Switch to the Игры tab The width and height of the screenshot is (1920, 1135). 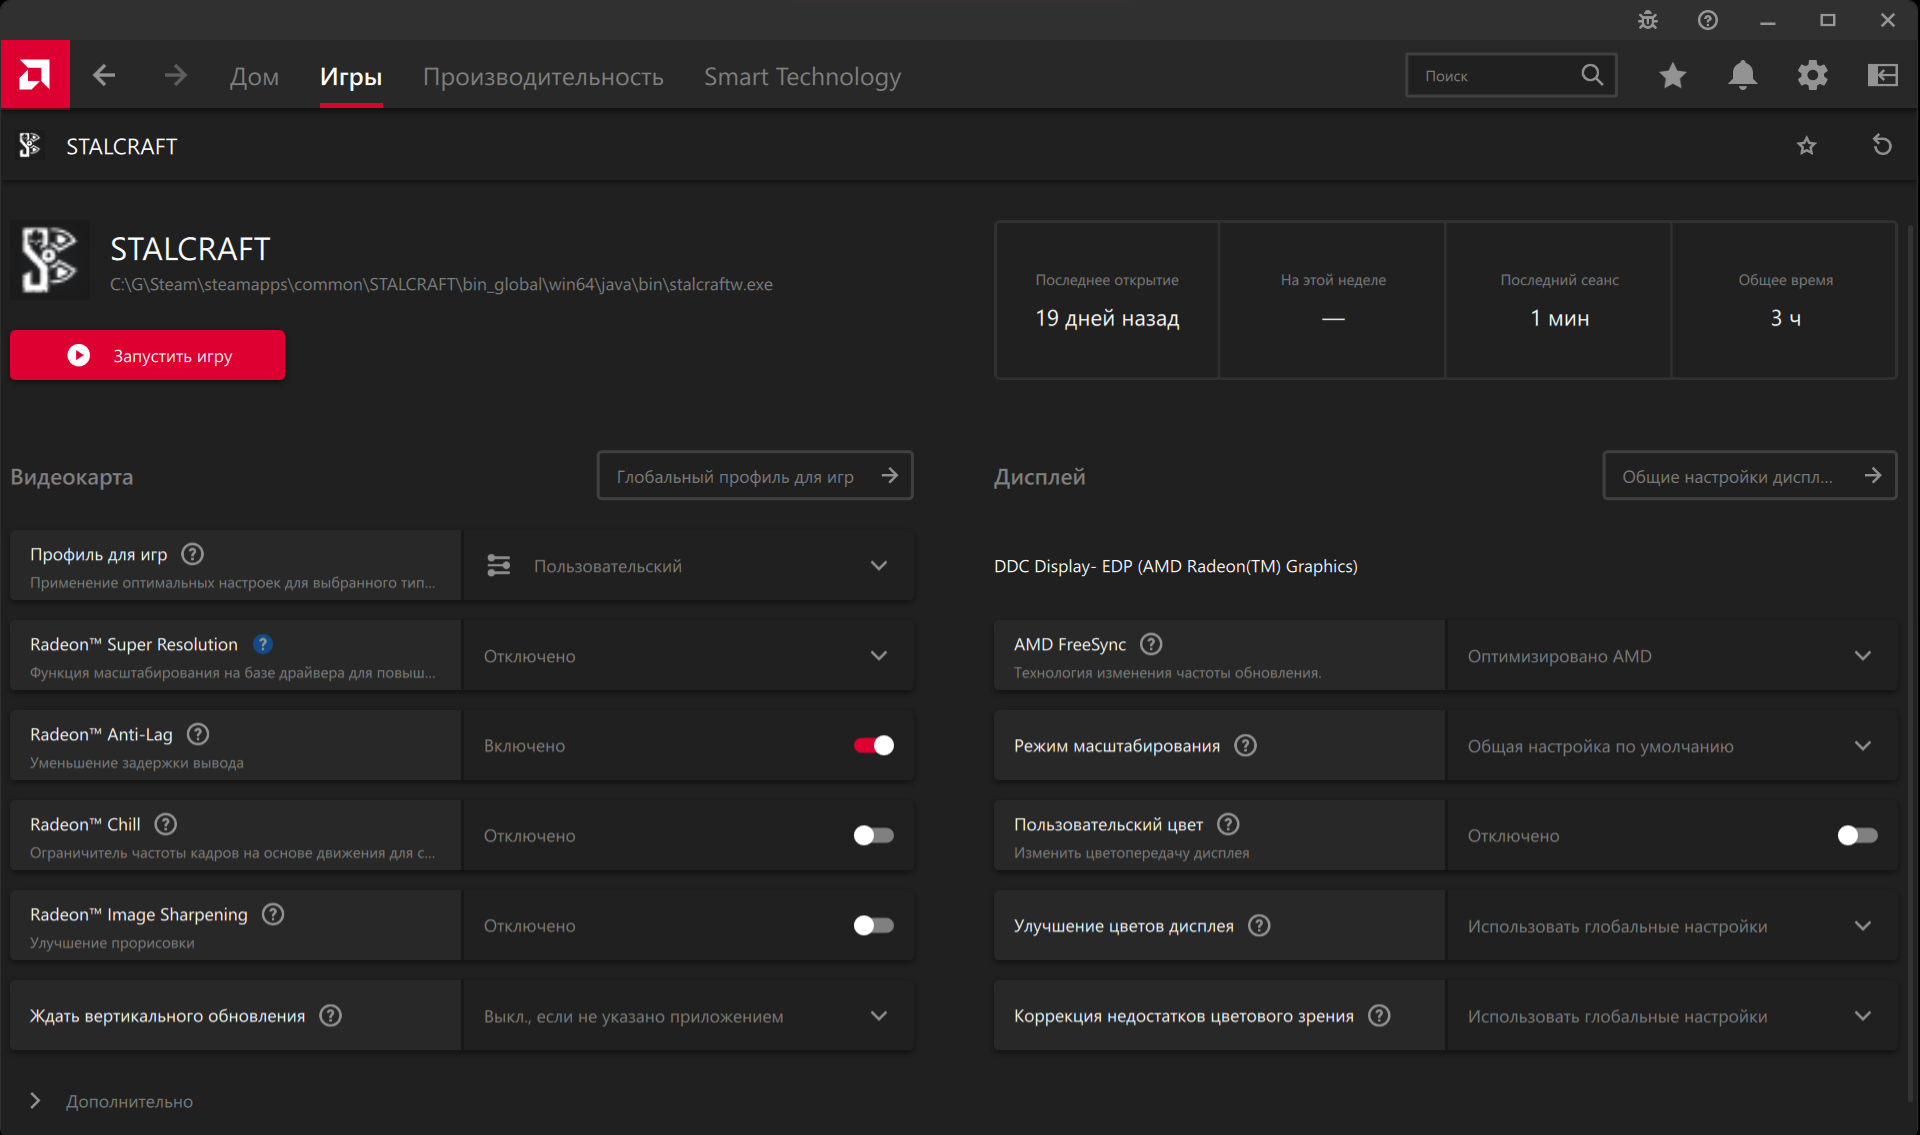coord(351,77)
